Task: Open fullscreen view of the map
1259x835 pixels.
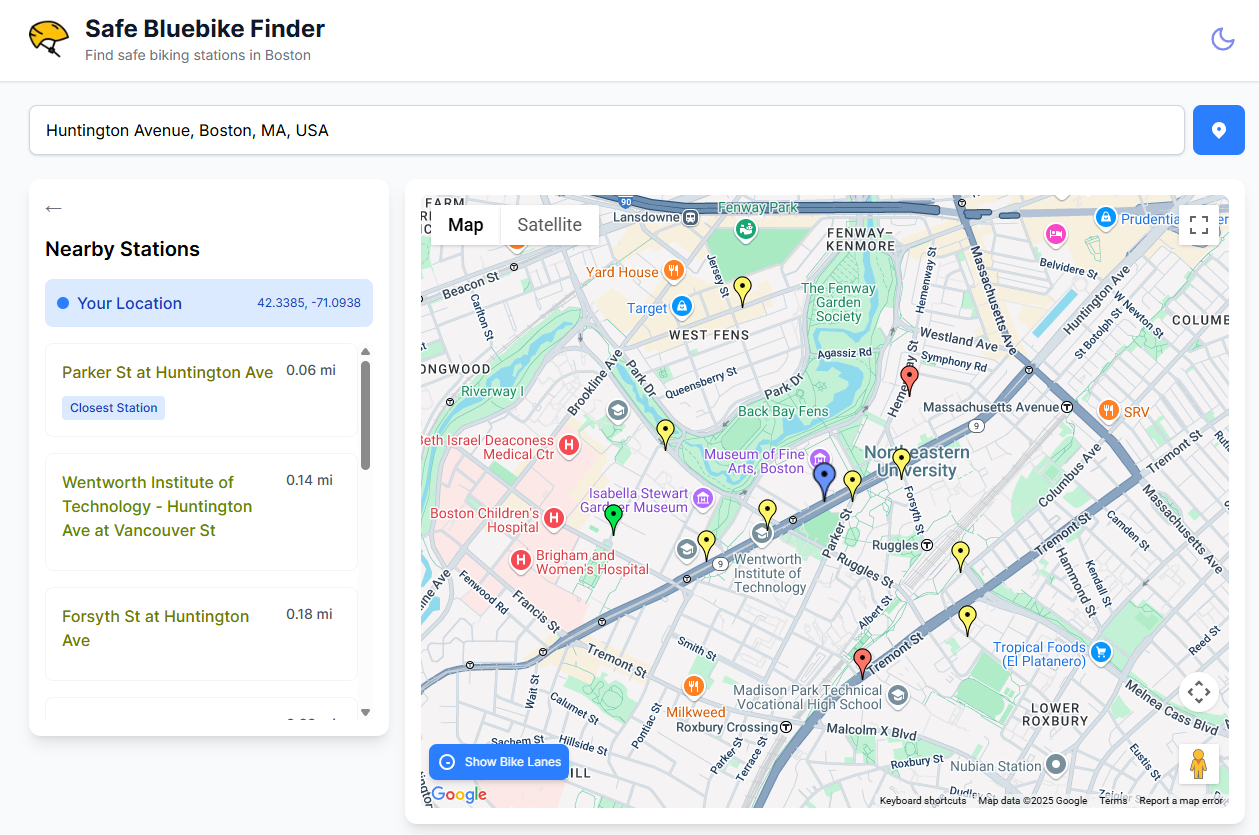Action: (x=1199, y=225)
